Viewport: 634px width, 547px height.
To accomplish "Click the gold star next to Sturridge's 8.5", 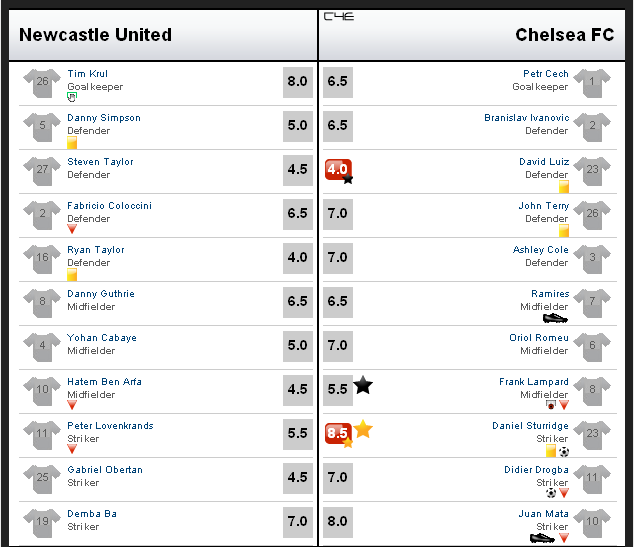I will click(363, 429).
